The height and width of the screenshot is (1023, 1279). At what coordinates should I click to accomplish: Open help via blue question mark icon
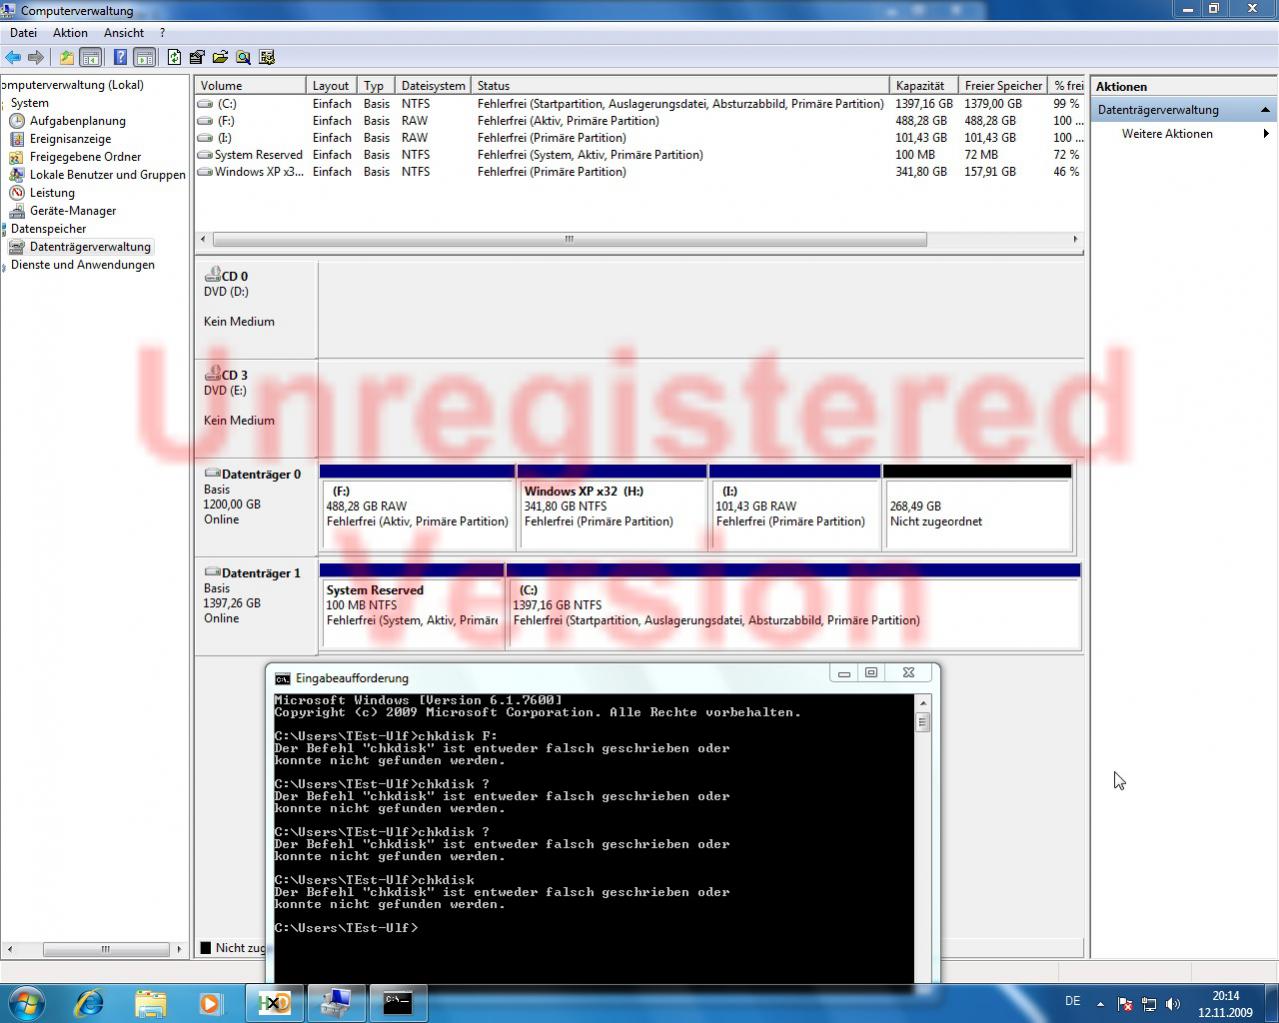(x=120, y=57)
